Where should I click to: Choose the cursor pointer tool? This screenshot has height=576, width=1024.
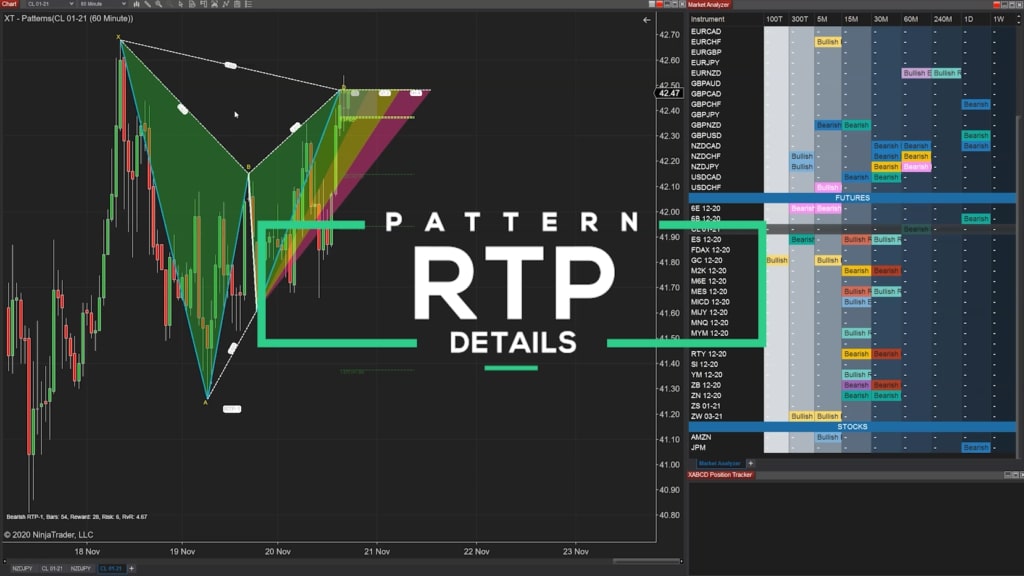coord(181,4)
